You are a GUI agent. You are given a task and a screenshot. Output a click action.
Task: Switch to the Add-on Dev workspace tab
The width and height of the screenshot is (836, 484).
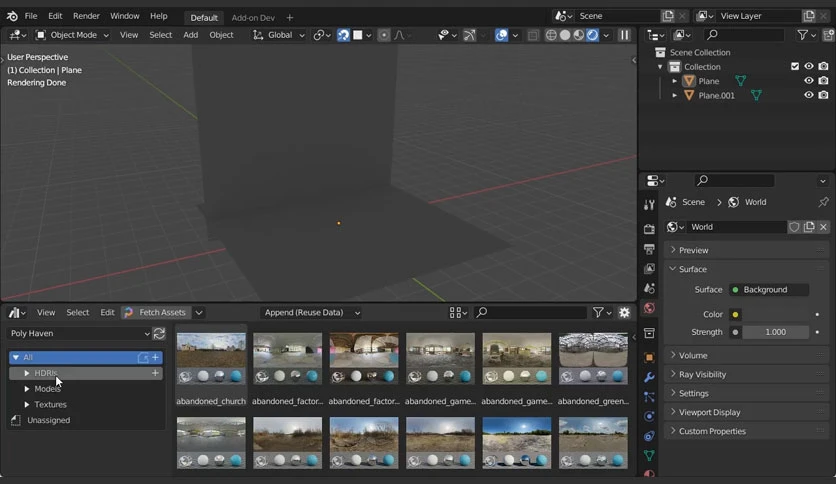click(253, 18)
